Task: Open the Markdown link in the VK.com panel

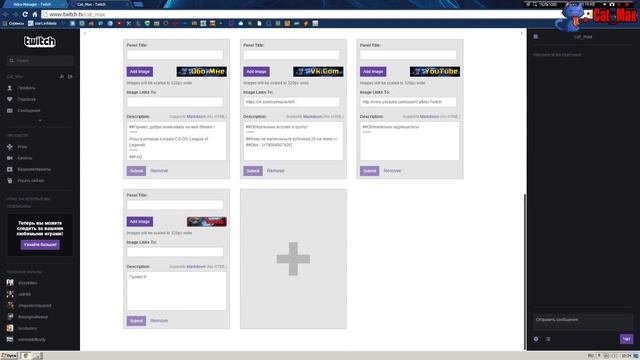Action: (313, 117)
